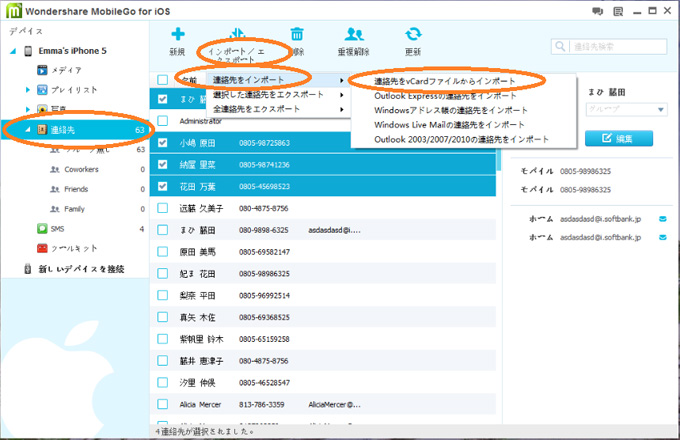Image resolution: width=680 pixels, height=440 pixels.
Task: Click the メディア media icon in sidebar
Action: pyautogui.click(x=42, y=70)
